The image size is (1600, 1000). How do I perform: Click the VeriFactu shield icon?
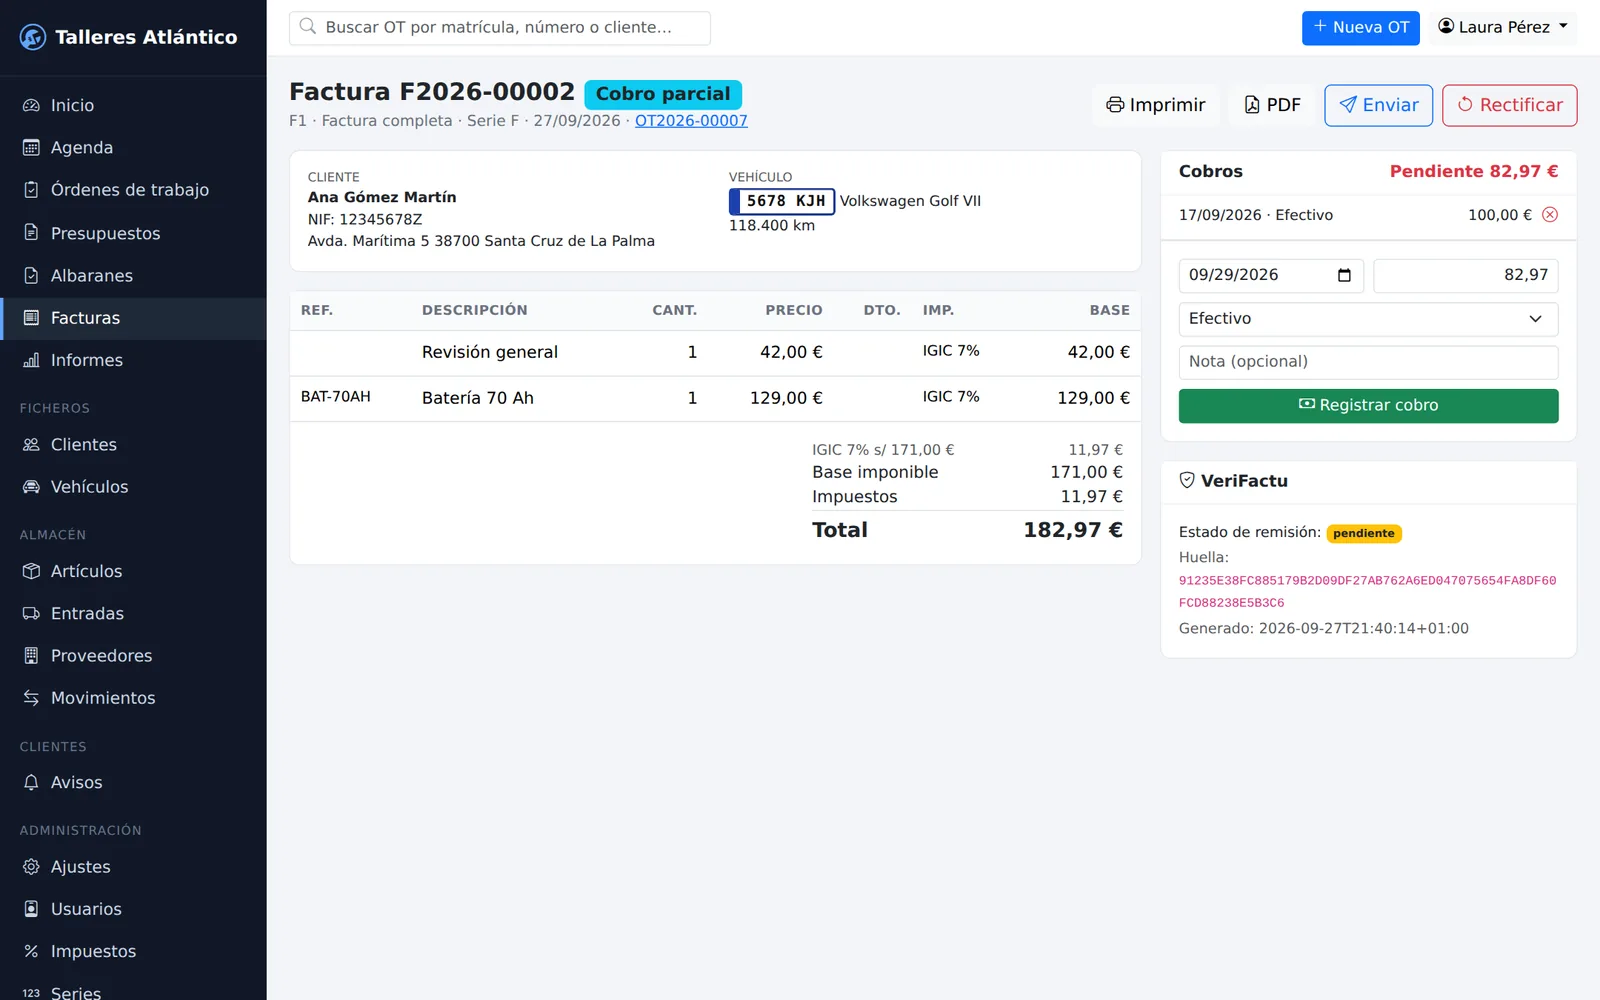(x=1187, y=480)
